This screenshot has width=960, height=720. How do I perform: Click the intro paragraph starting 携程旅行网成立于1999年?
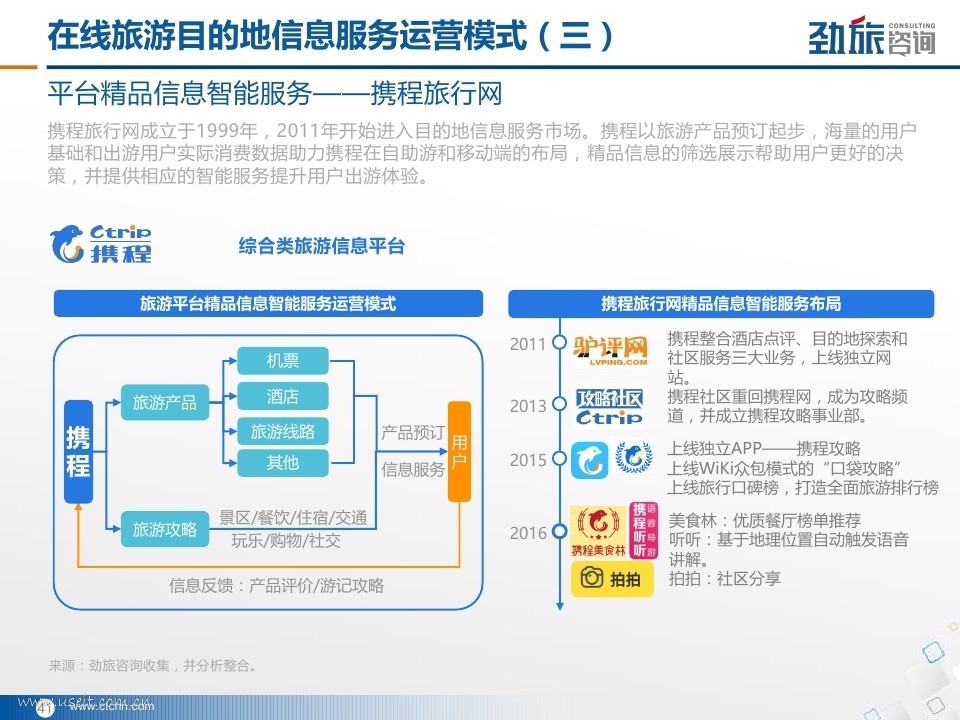coord(482,153)
